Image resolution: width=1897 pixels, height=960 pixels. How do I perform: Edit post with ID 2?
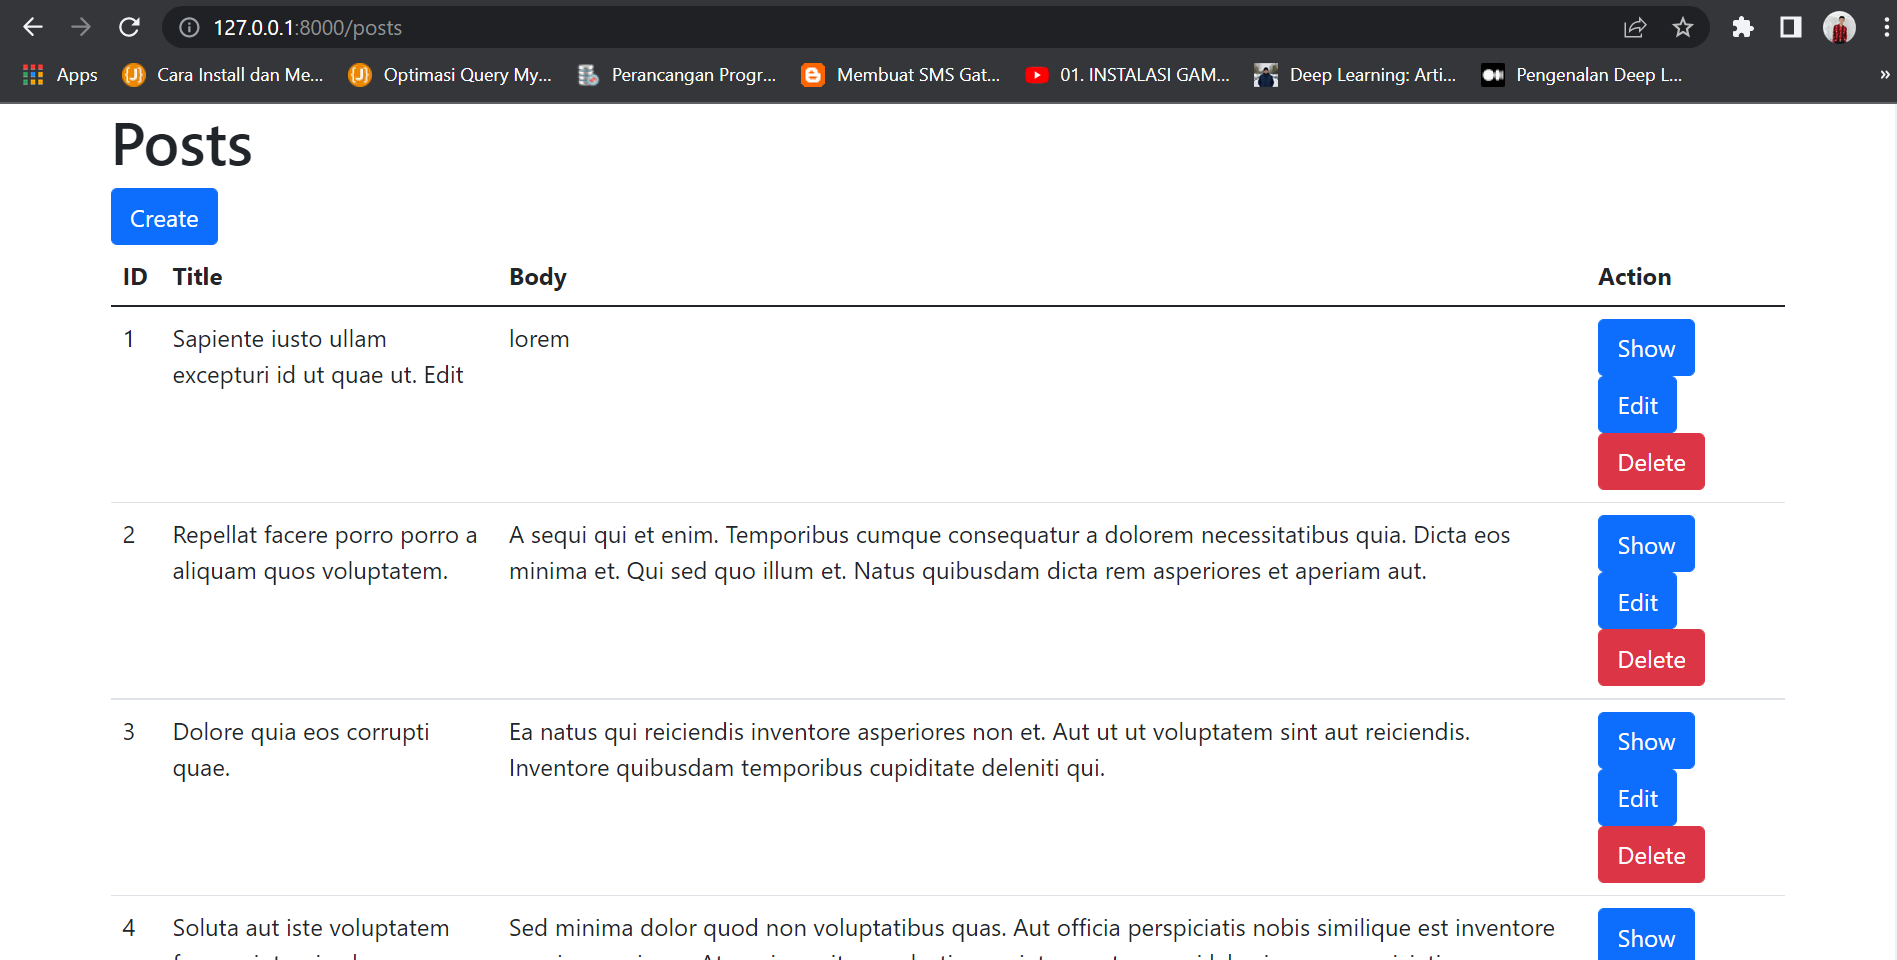coord(1637,602)
